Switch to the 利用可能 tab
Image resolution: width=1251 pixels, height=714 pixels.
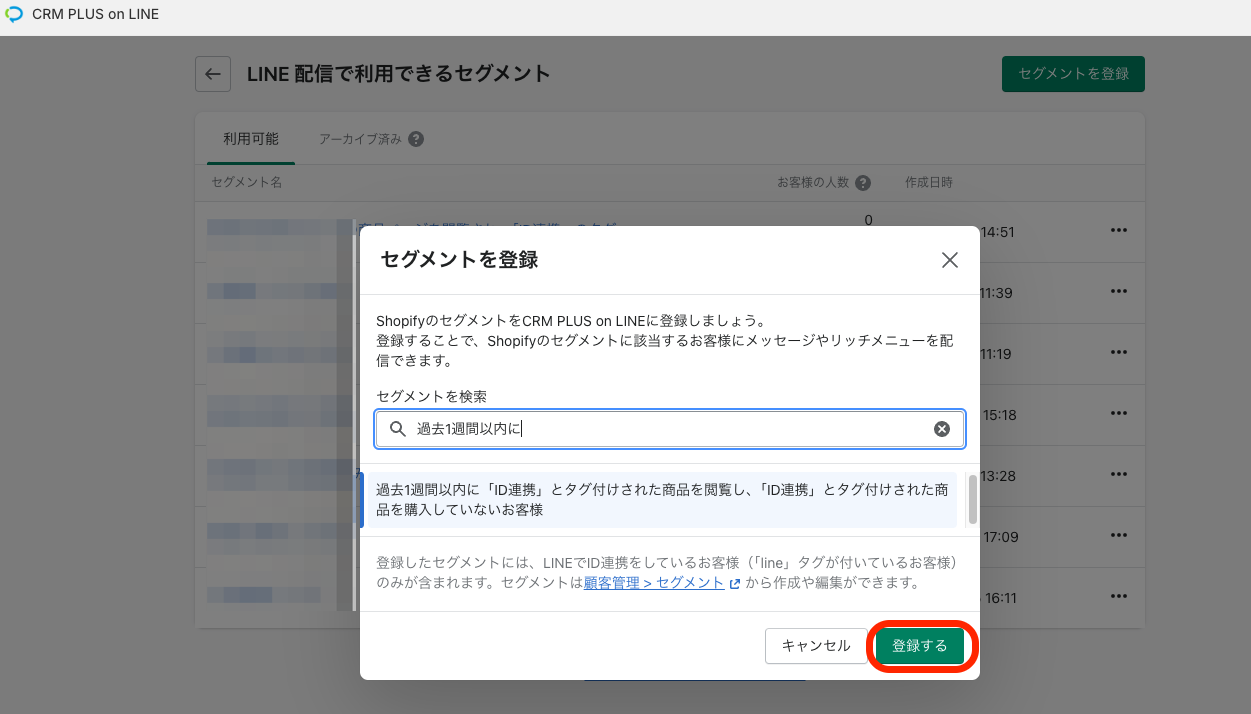tap(251, 139)
